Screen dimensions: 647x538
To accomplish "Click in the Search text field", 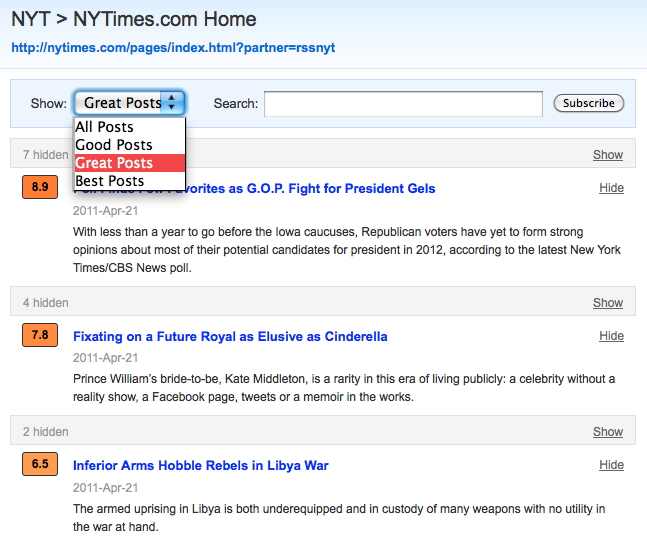I will (x=403, y=103).
